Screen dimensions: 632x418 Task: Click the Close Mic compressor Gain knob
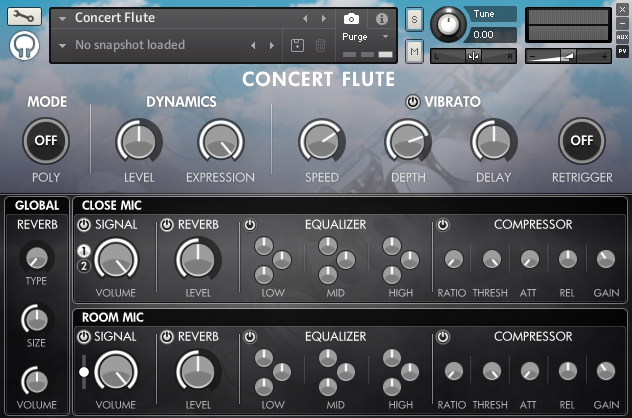click(605, 259)
